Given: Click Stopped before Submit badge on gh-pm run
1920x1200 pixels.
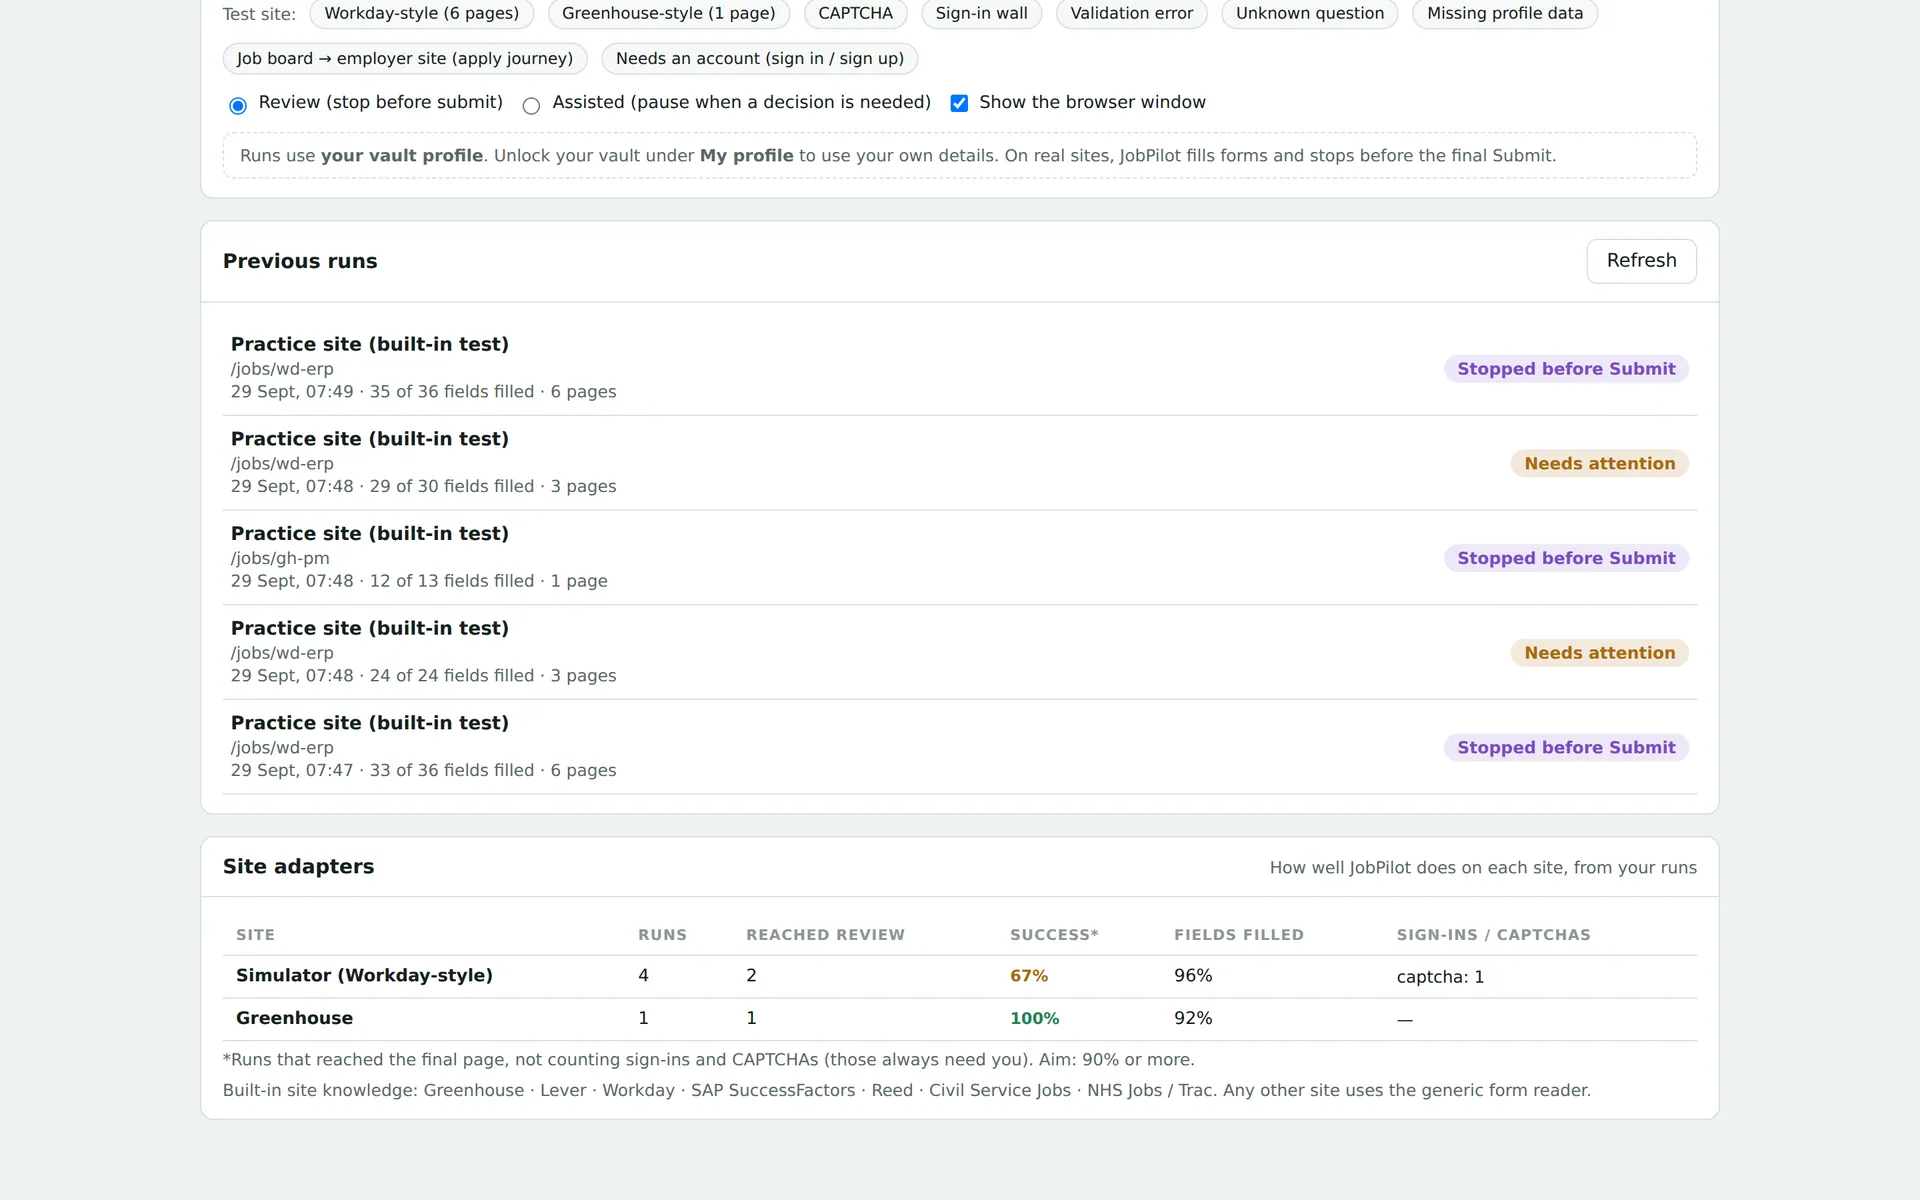Looking at the screenshot, I should click(x=1566, y=558).
